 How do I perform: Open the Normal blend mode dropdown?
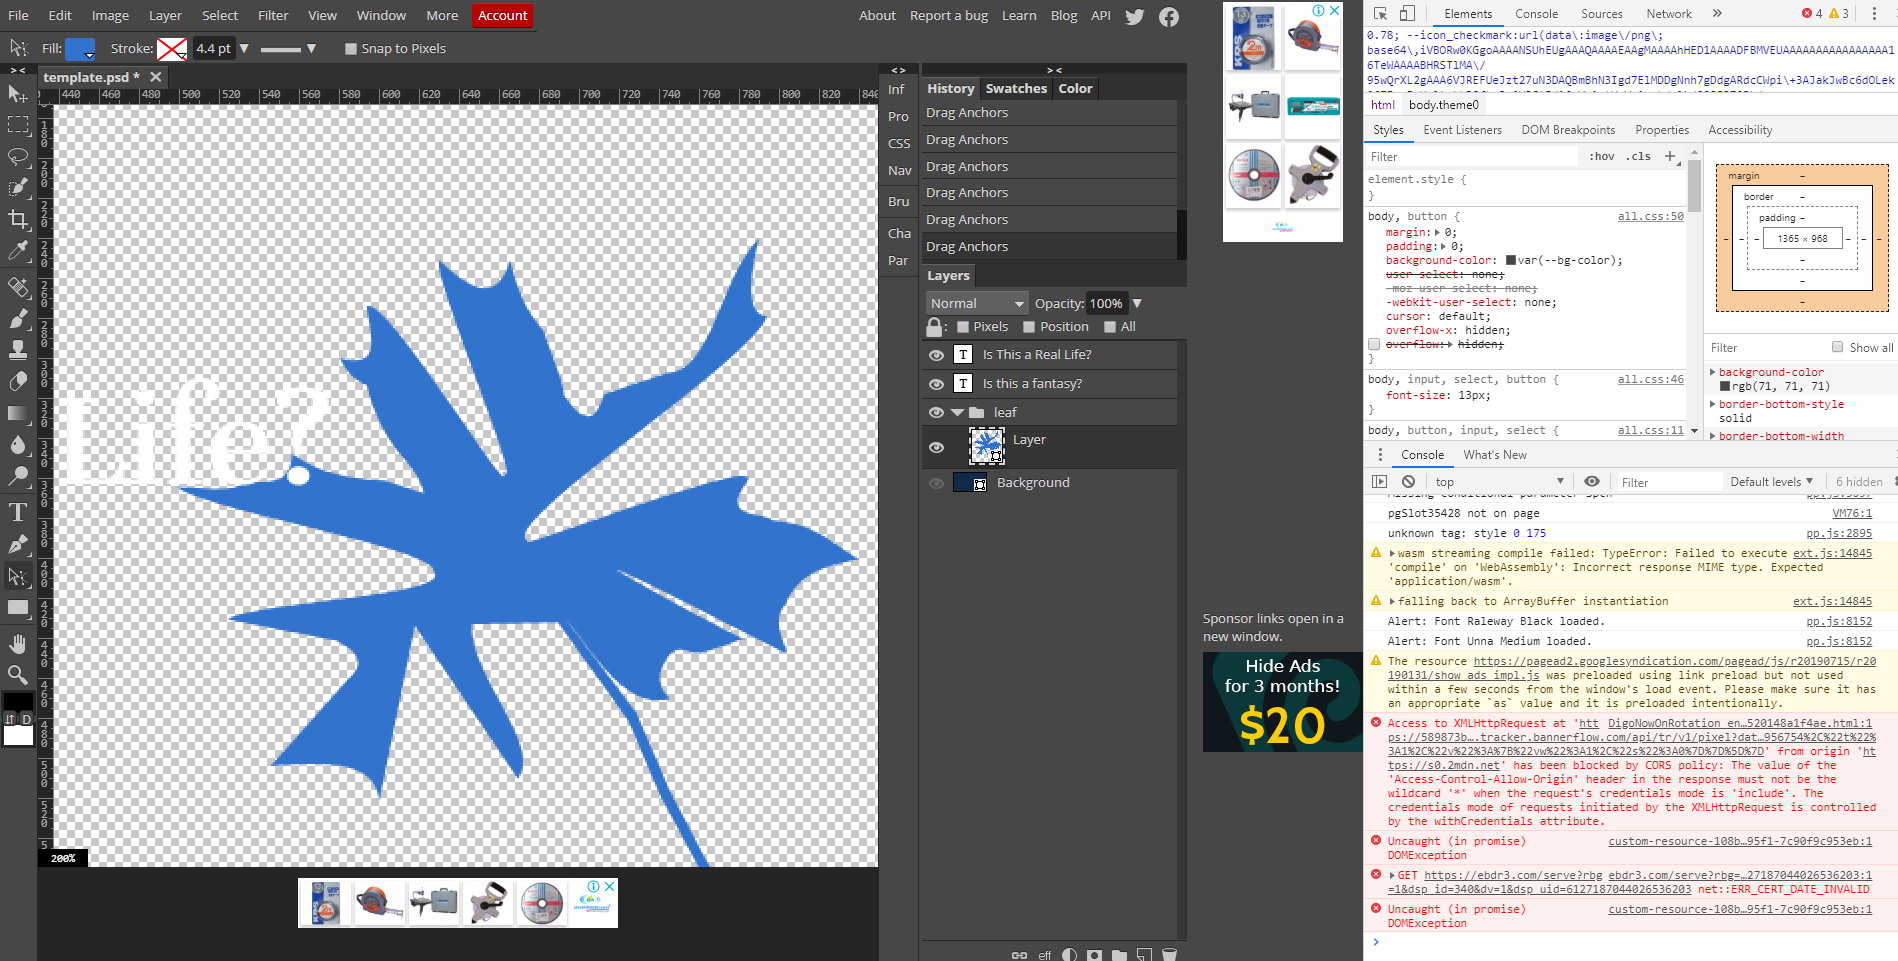pos(976,302)
